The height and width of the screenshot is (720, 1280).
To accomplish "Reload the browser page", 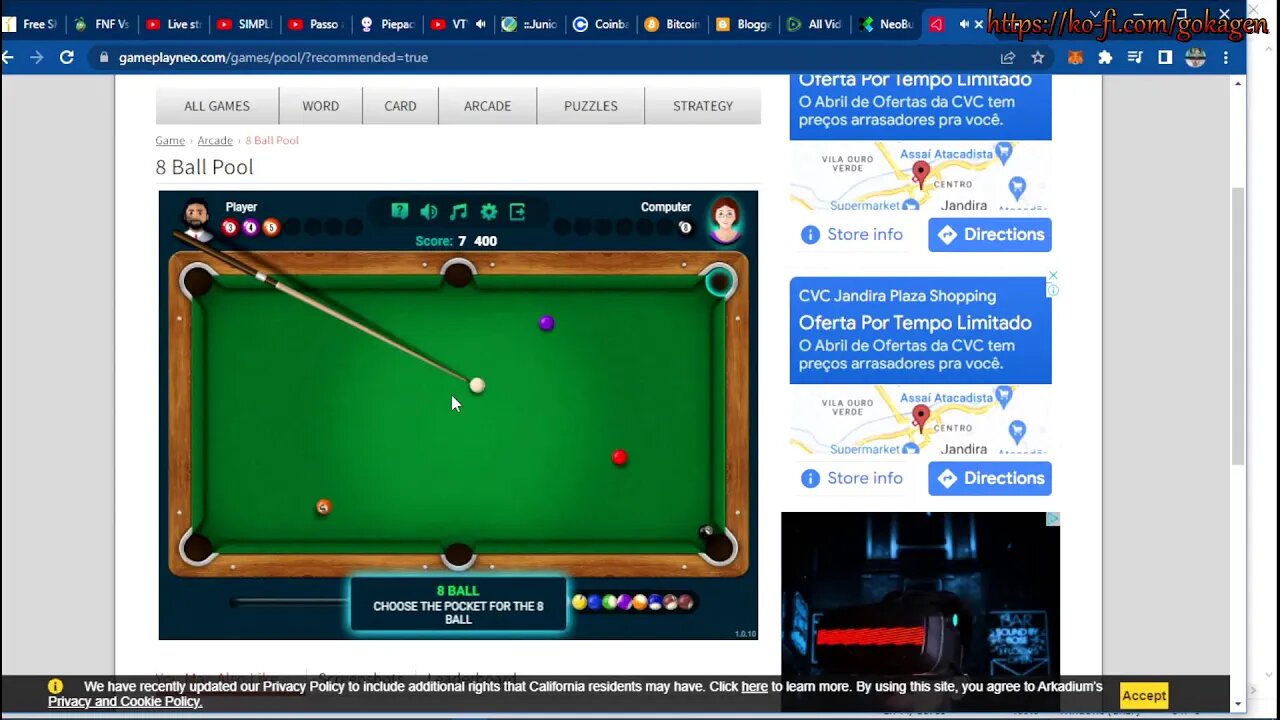I will (x=67, y=58).
